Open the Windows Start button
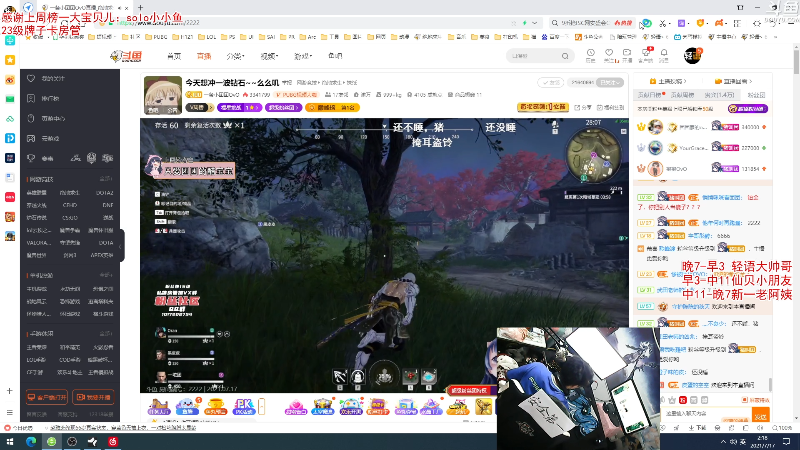800x450 pixels. coord(10,441)
